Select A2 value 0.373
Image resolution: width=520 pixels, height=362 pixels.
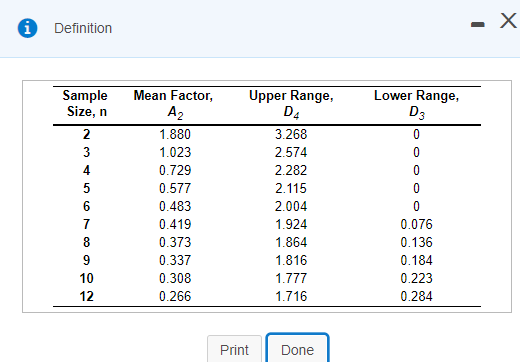click(x=175, y=243)
